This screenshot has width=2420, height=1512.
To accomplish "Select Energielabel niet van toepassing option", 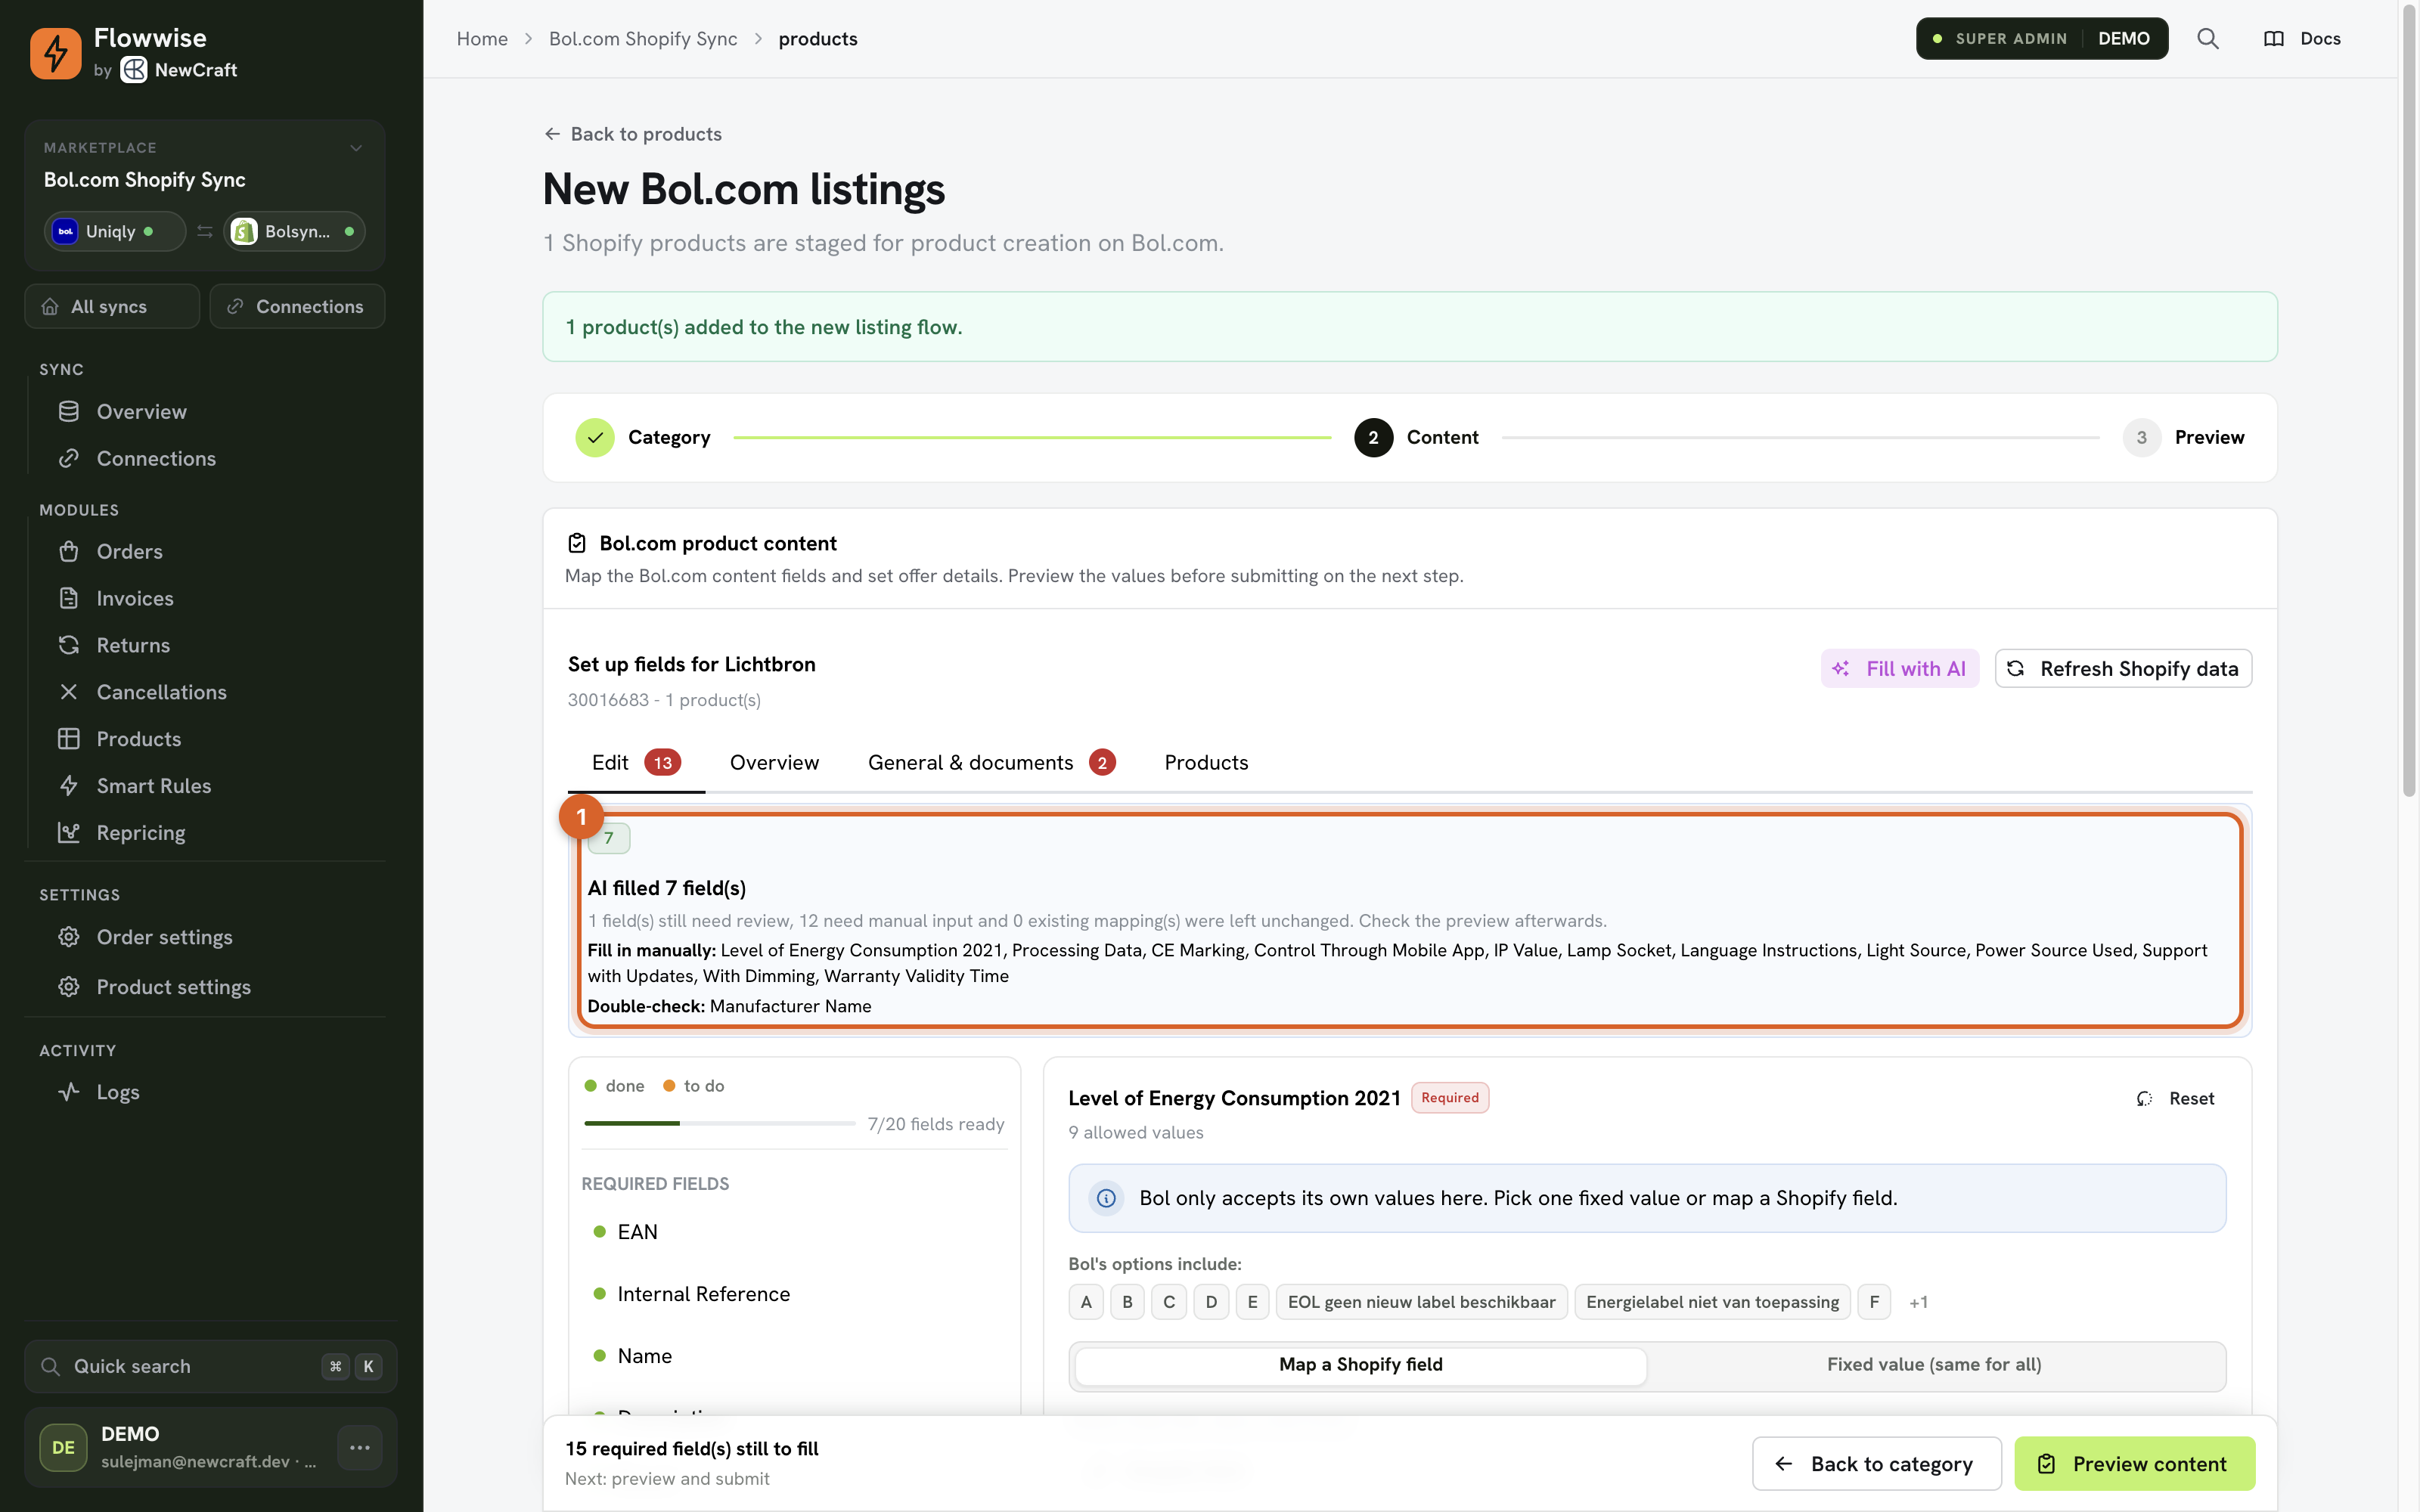I will tap(1712, 1302).
